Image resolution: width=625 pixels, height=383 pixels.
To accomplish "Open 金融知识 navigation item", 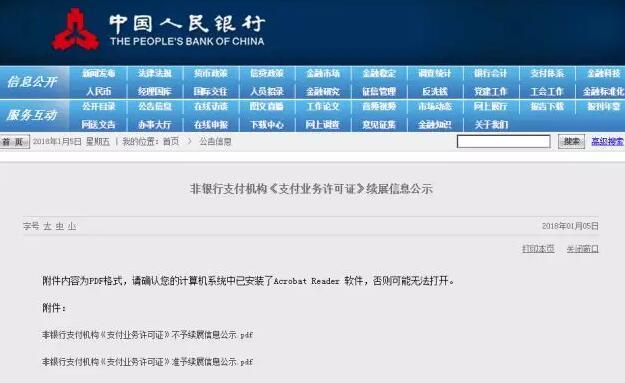I will (435, 125).
